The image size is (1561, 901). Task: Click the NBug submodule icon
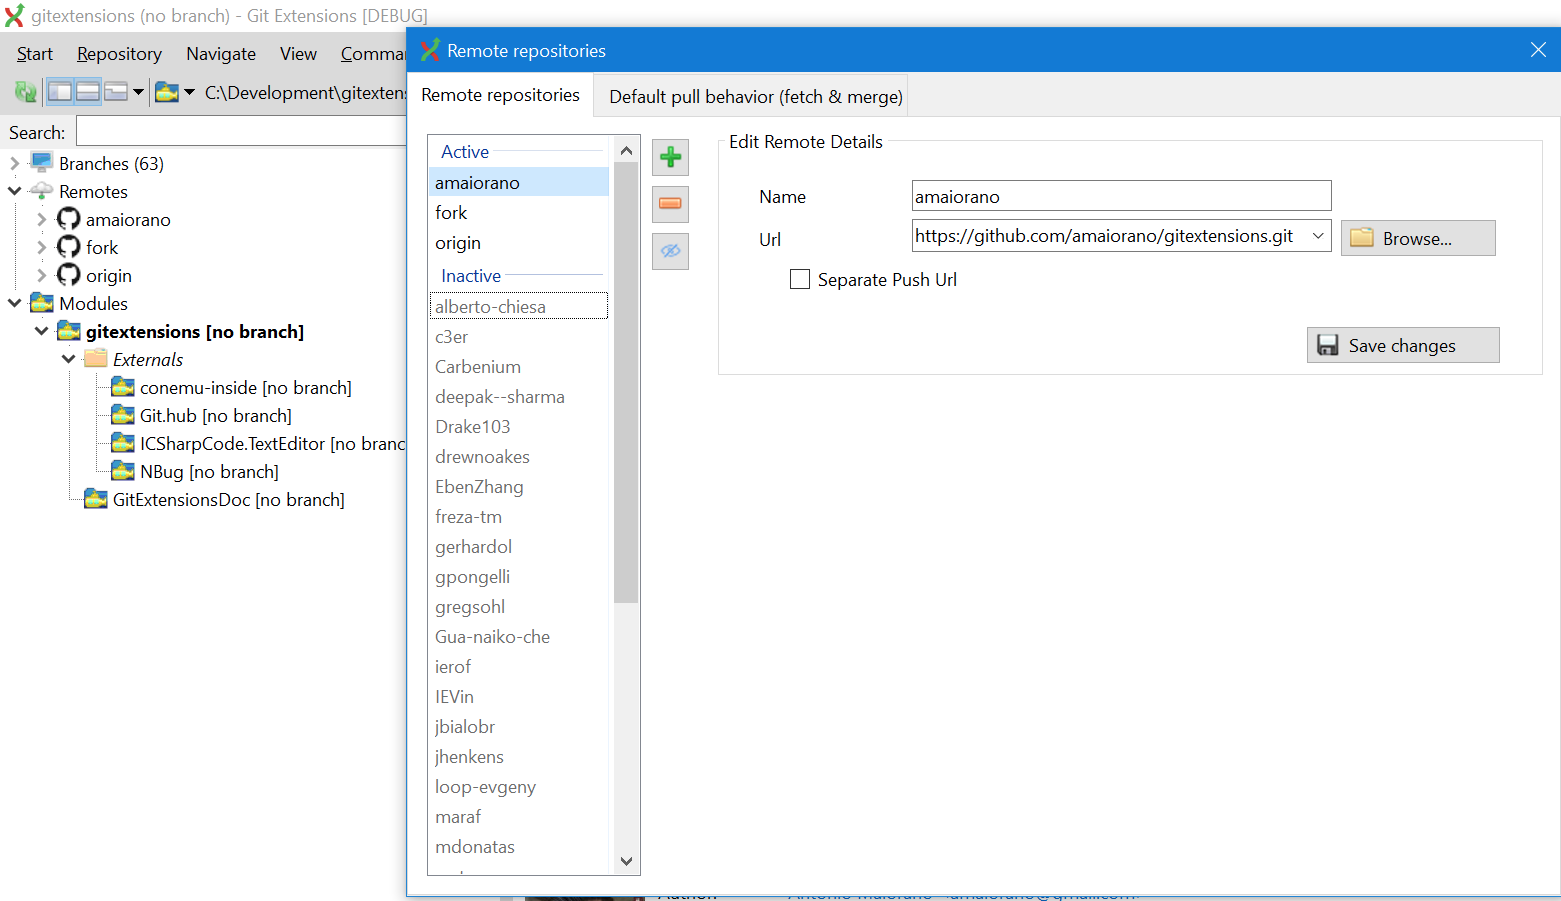[123, 470]
